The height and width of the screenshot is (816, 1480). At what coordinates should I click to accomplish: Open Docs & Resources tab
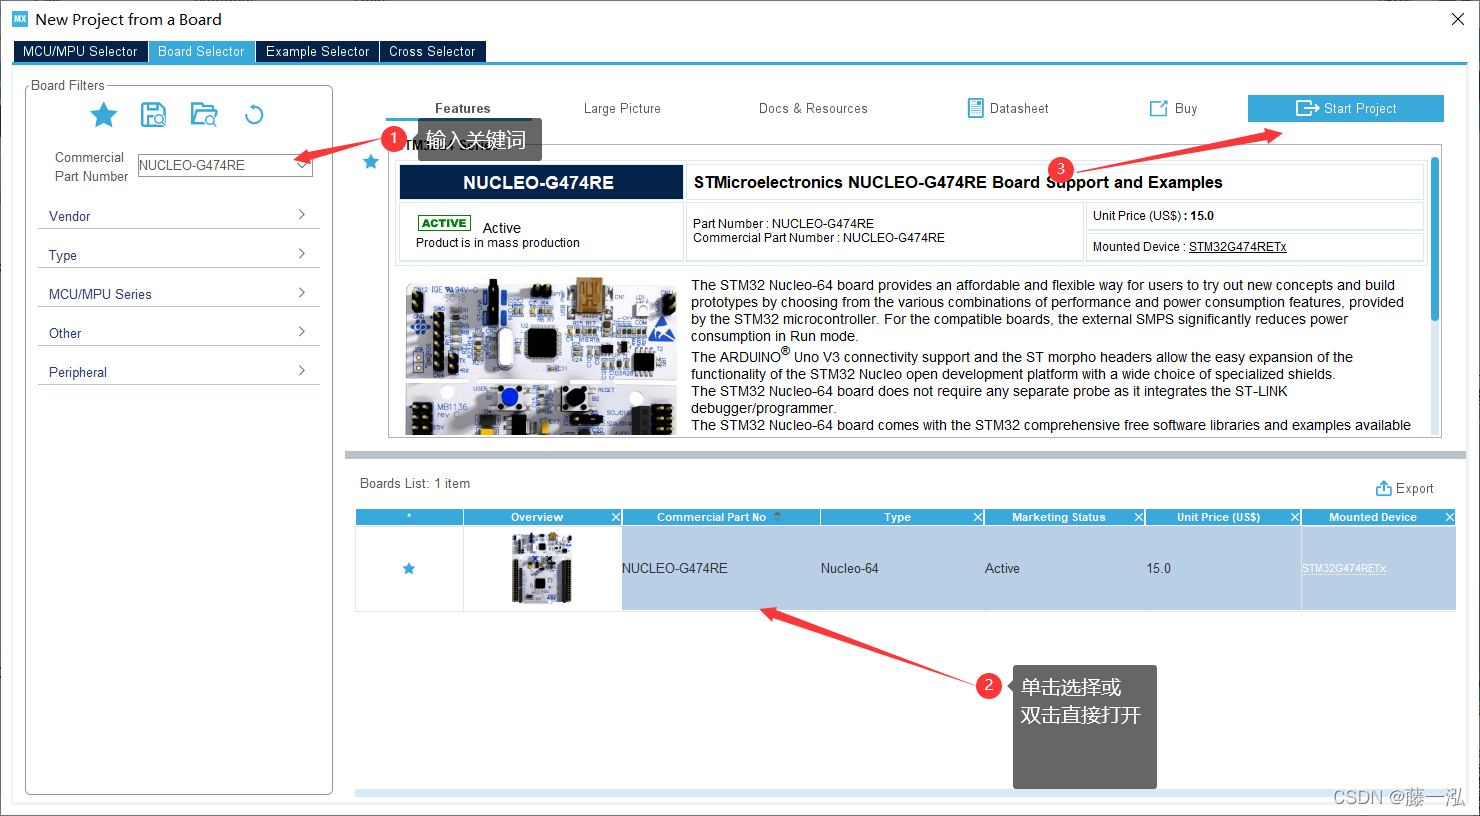tap(813, 108)
